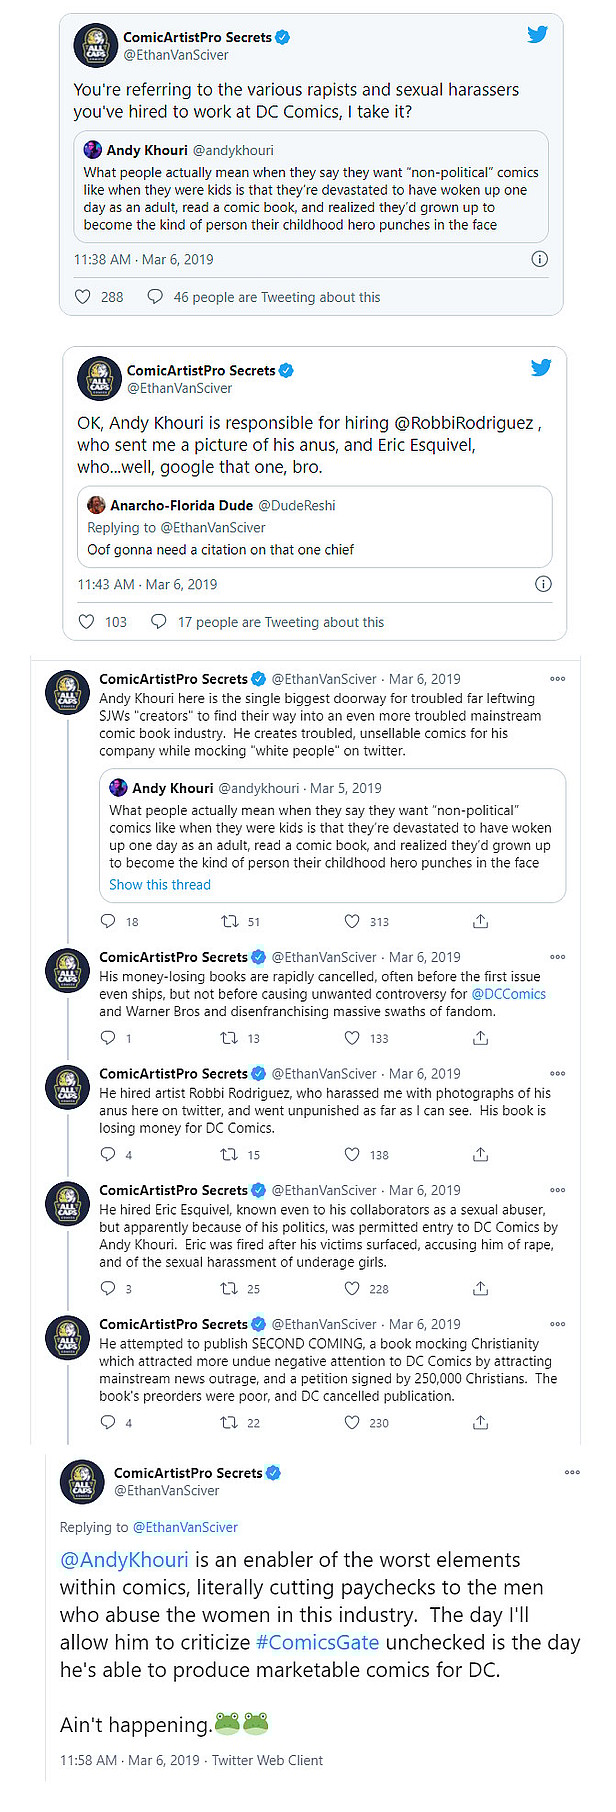Image resolution: width=616 pixels, height=1812 pixels.
Task: Click the heart on the tweet with 313 likes
Action: pyautogui.click(x=352, y=921)
